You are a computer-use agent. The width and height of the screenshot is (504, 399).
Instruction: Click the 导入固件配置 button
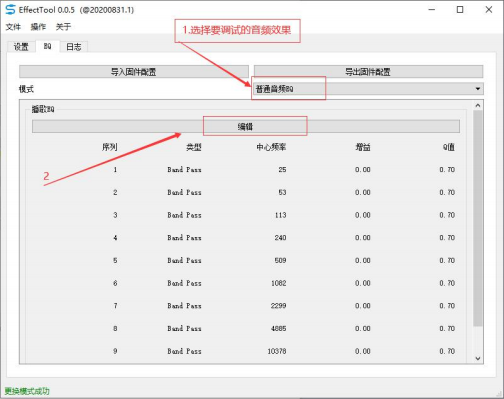pyautogui.click(x=134, y=72)
